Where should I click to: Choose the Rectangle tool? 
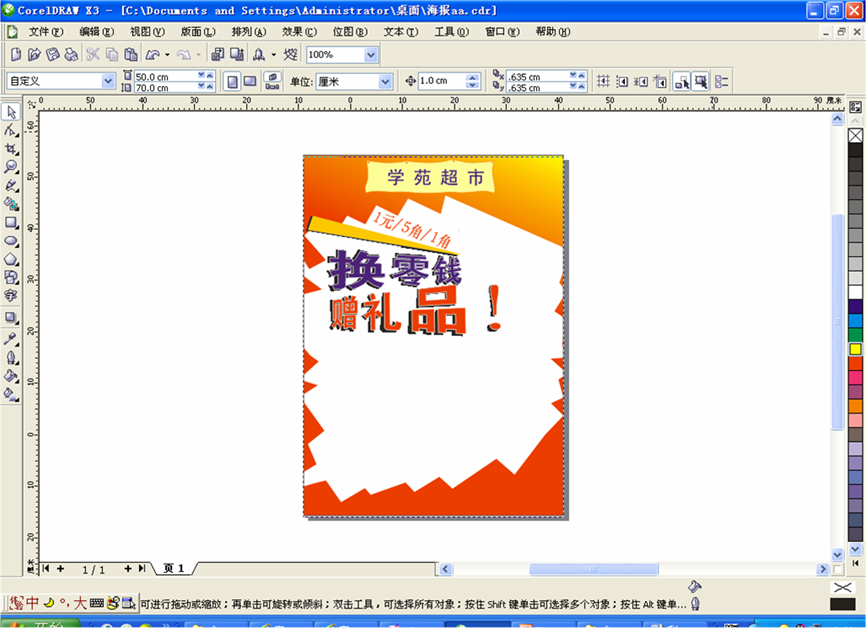click(x=11, y=222)
